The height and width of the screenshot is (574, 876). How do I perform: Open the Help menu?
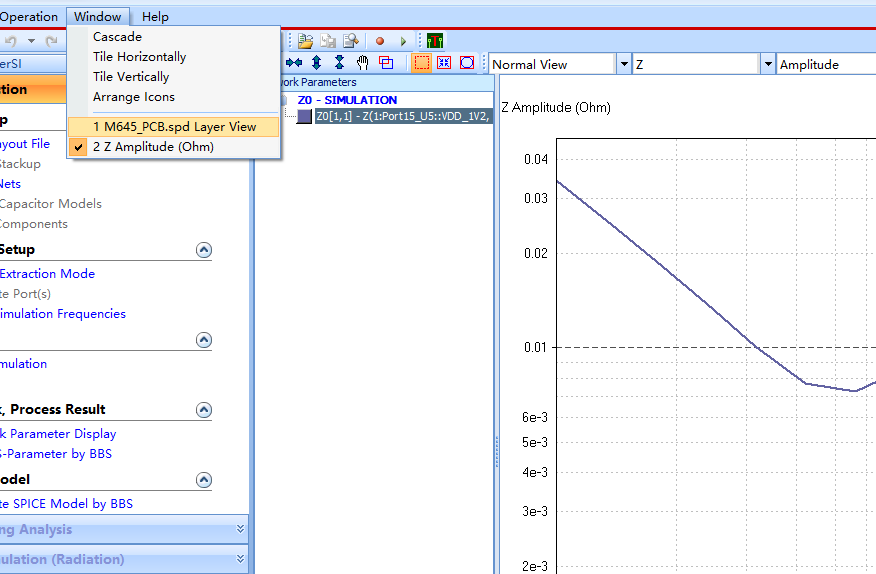pos(155,17)
